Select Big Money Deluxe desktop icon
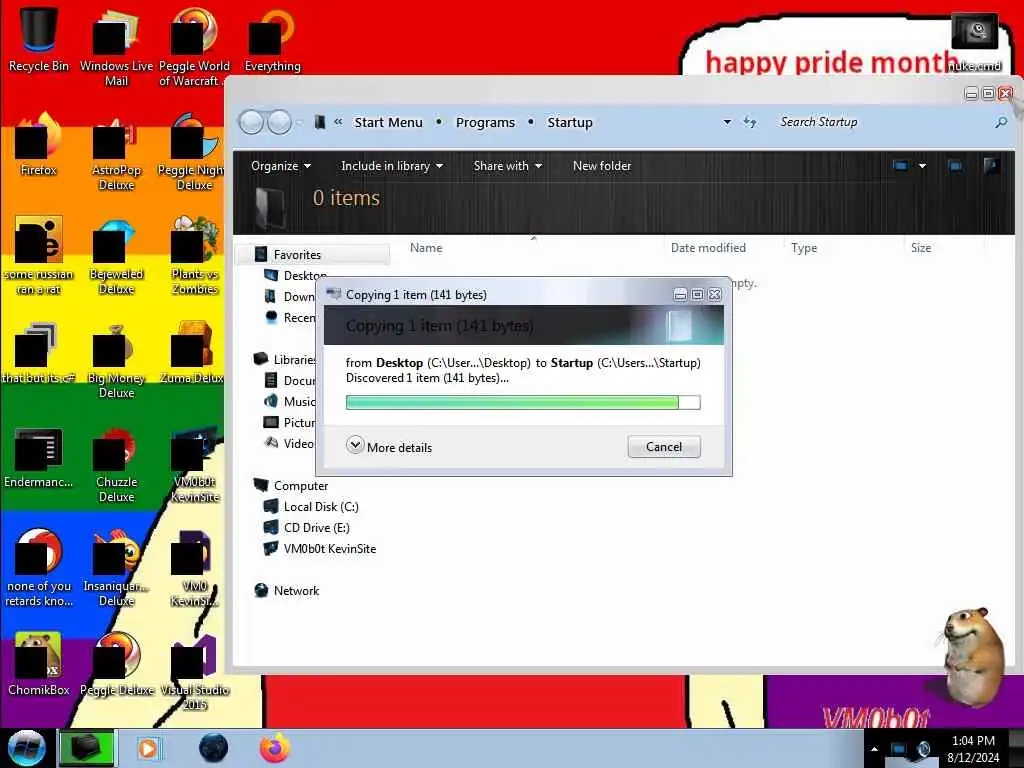 (x=116, y=360)
